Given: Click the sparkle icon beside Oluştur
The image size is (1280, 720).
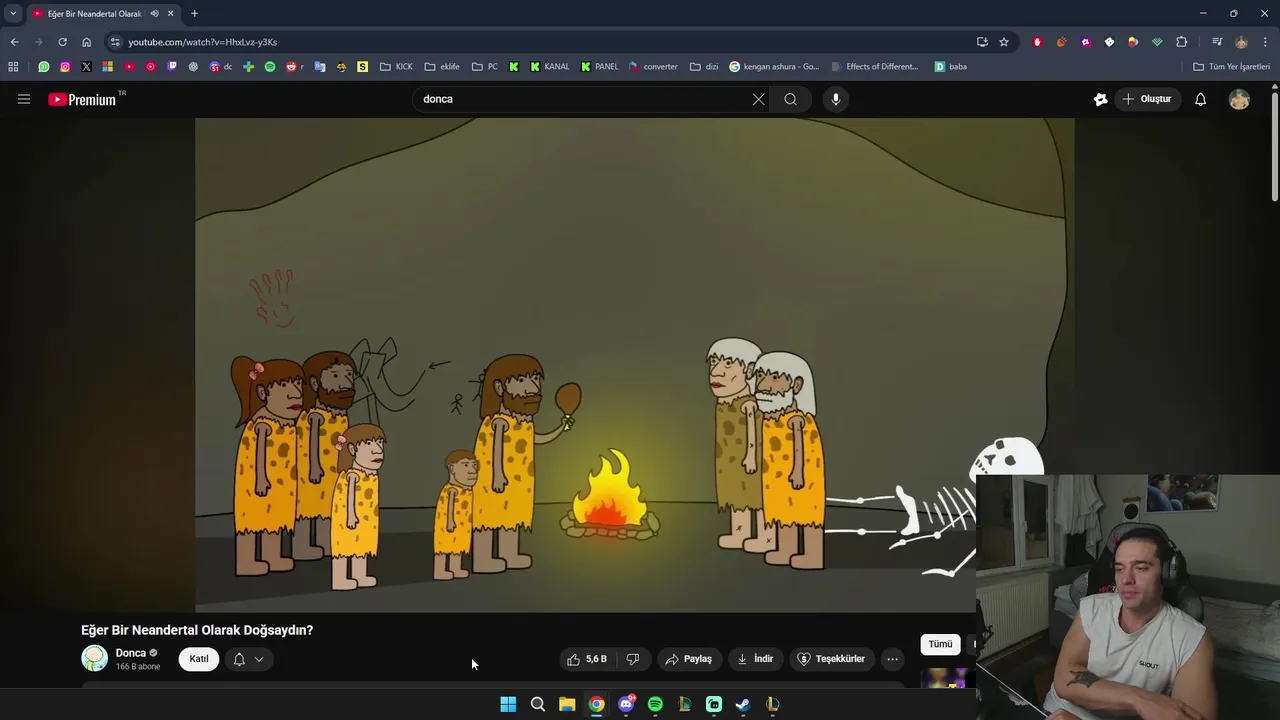Looking at the screenshot, I should pyautogui.click(x=1100, y=99).
